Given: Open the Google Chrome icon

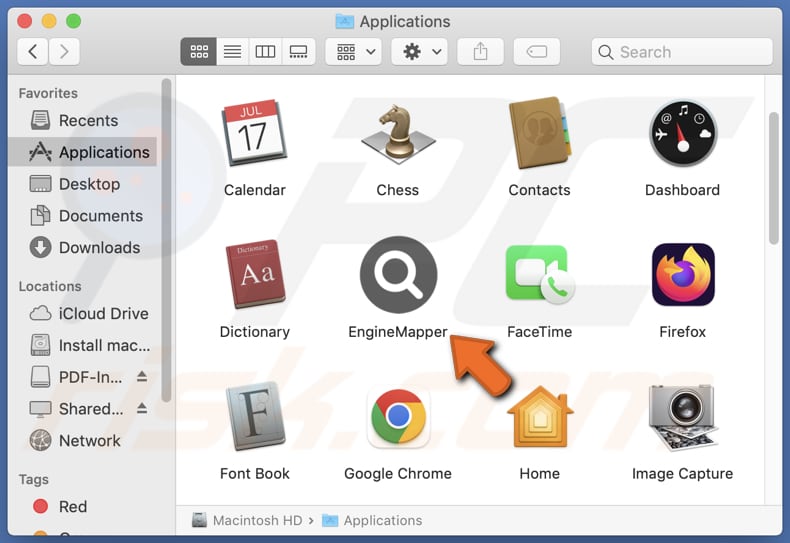Looking at the screenshot, I should click(398, 417).
